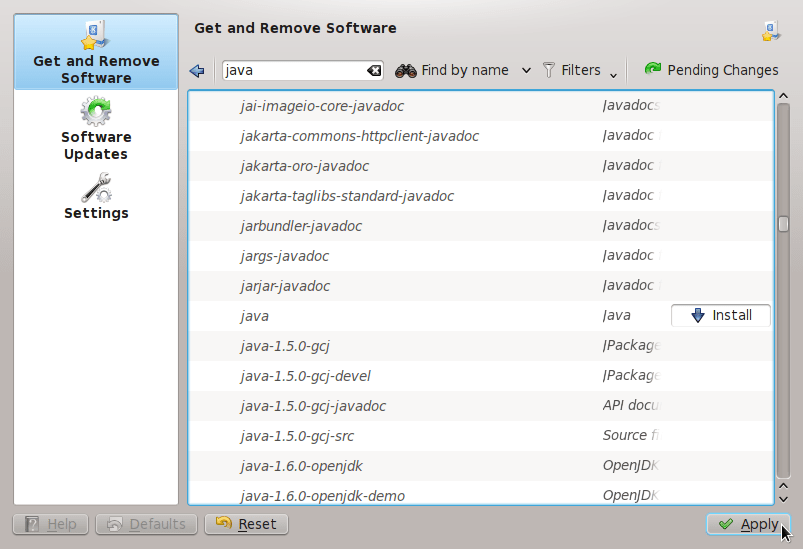
Task: Select java-1.6.0-openjdk-demo row
Action: [x=480, y=493]
